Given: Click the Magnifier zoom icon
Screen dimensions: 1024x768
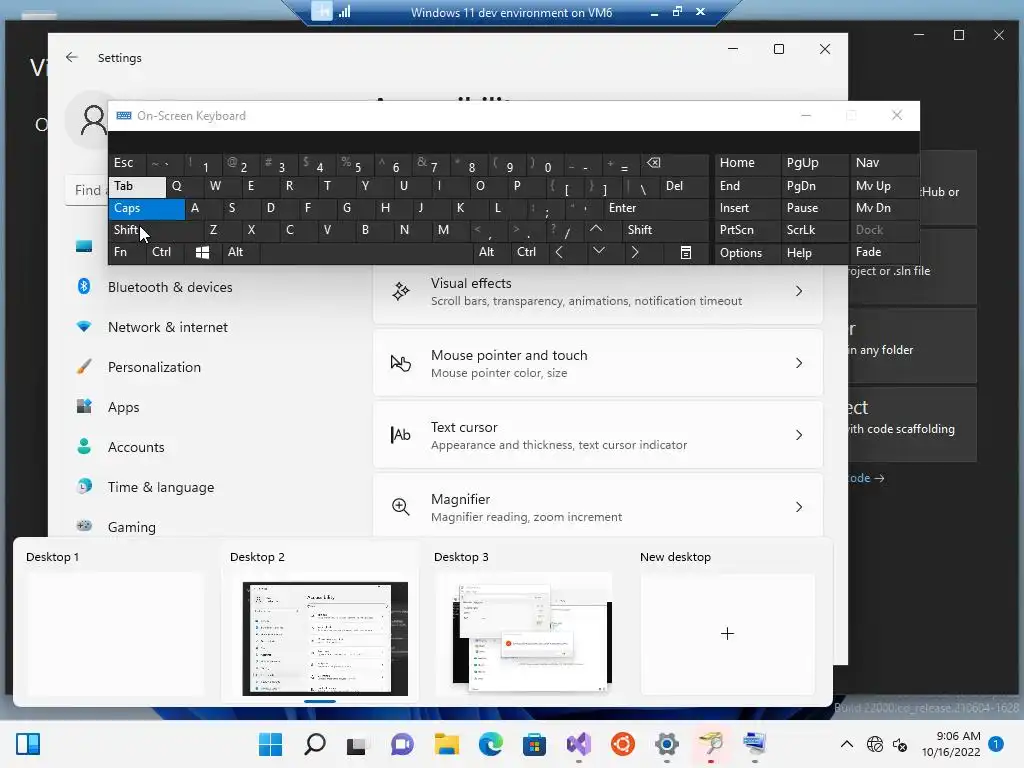Looking at the screenshot, I should pyautogui.click(x=400, y=507).
